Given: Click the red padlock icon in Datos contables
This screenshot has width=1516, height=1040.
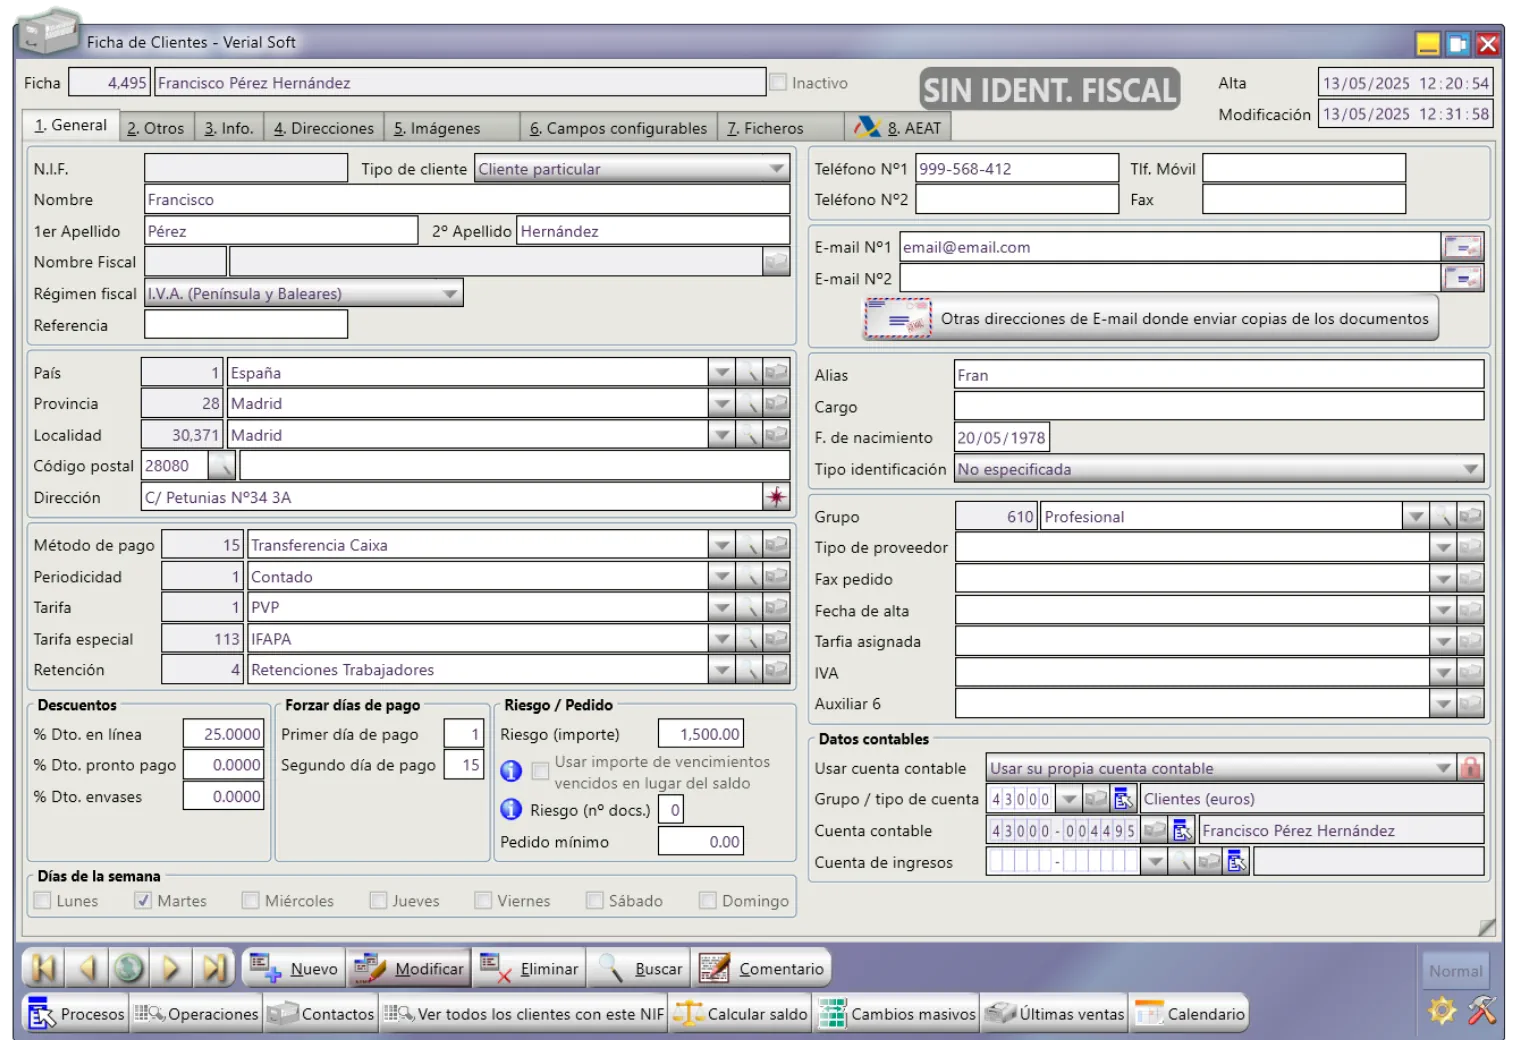Looking at the screenshot, I should [1470, 768].
